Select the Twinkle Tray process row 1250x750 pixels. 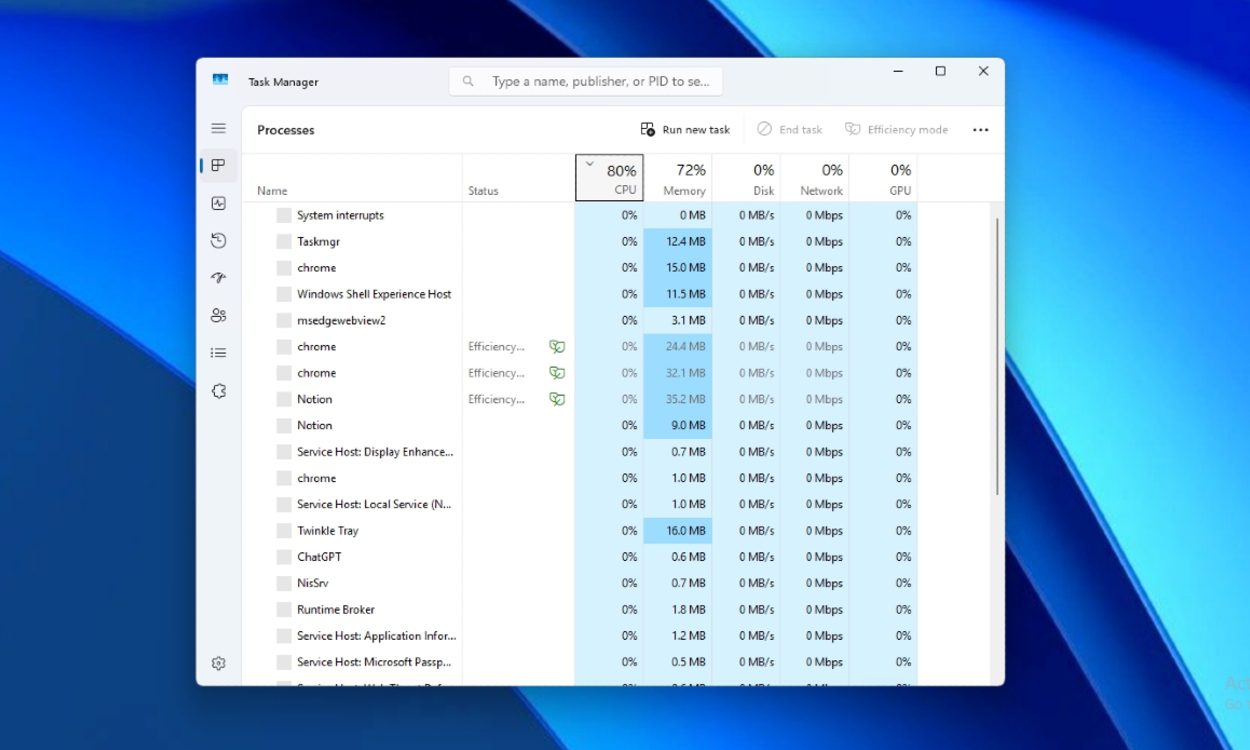580,531
